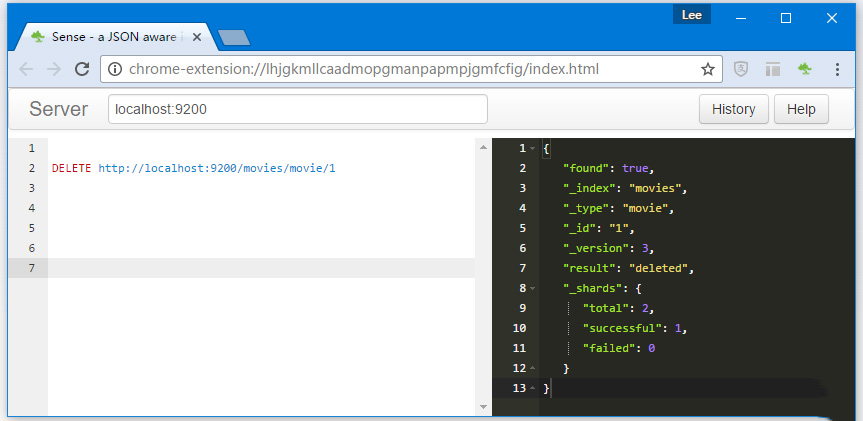Click the Server input field with localhost:9200

[x=297, y=109]
